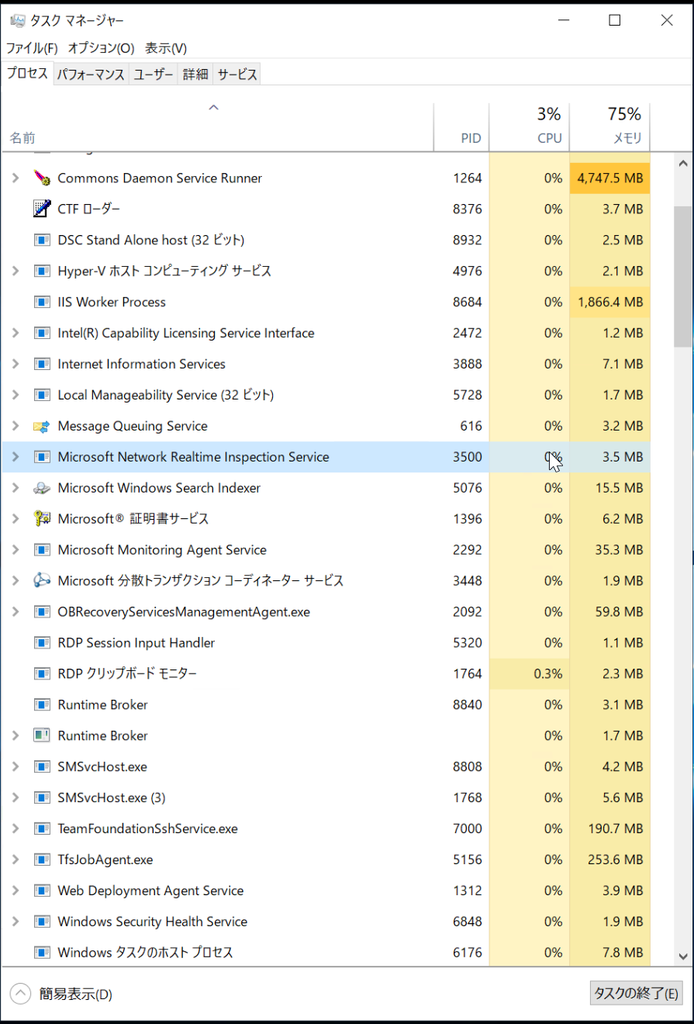The height and width of the screenshot is (1024, 694).
Task: Click the 4,747.5 MB memory cell
Action: [x=610, y=178]
